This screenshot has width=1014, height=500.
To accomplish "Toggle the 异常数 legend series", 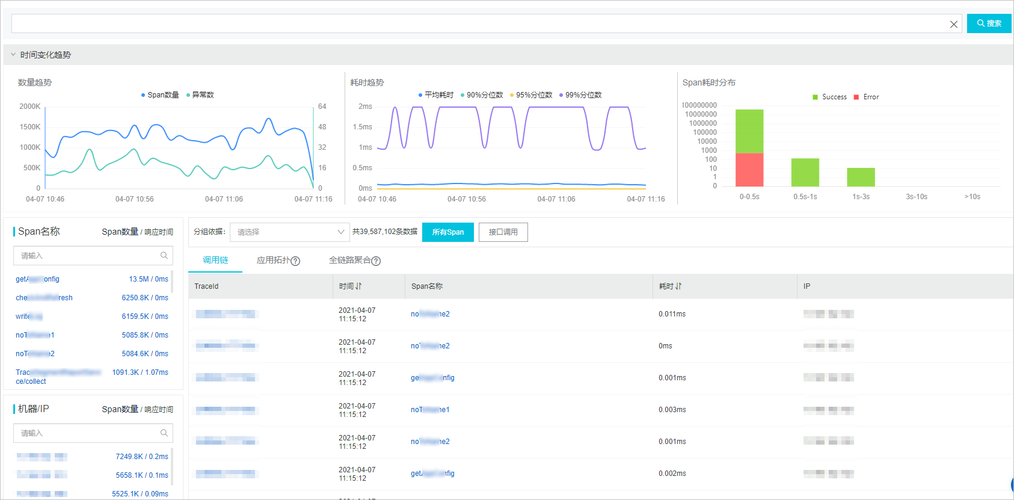I will 200,94.
